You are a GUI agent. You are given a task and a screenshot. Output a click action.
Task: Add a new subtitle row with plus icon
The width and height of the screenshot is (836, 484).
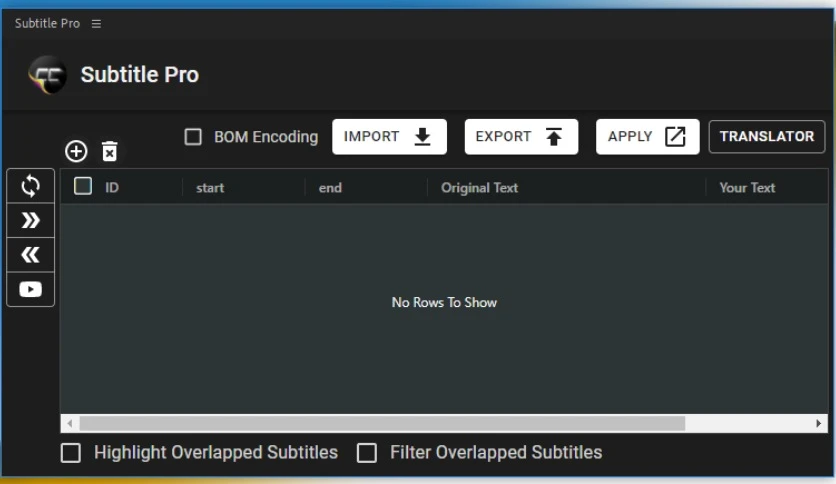click(76, 151)
